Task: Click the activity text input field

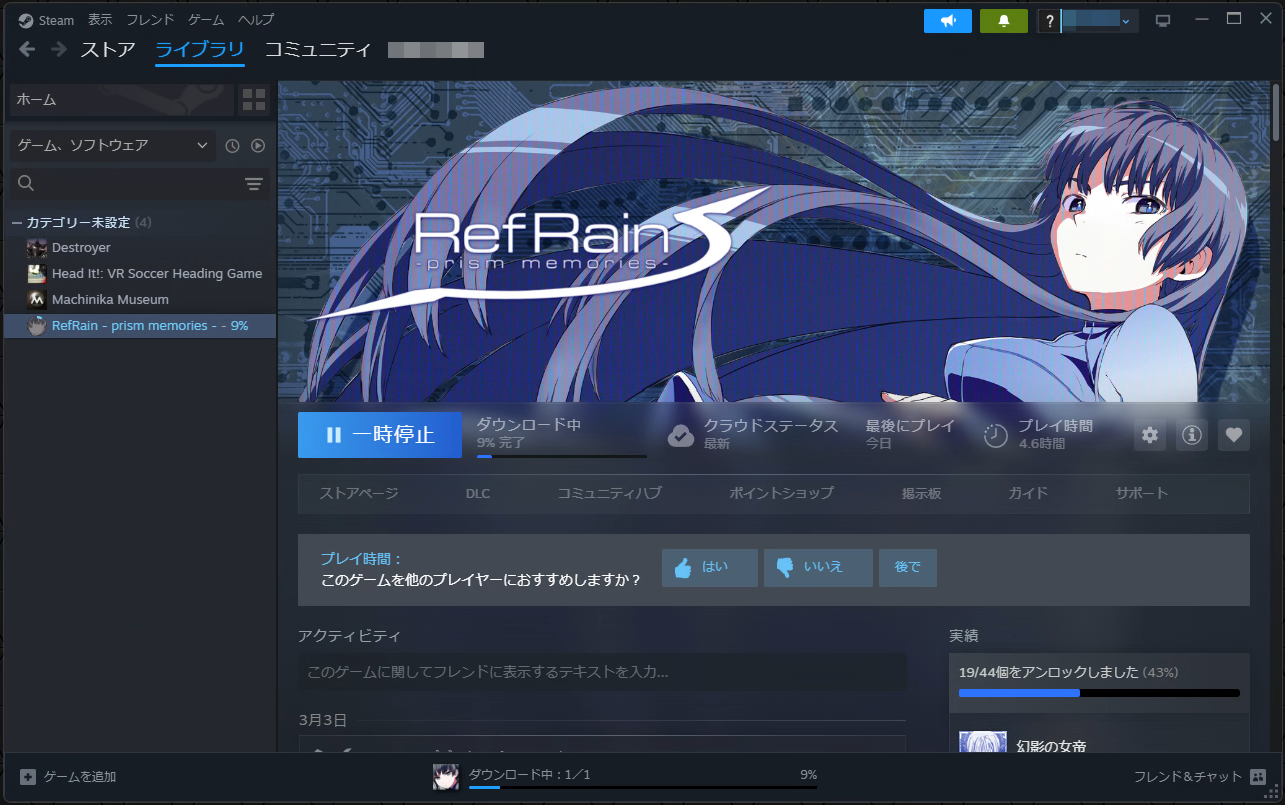Action: [x=602, y=672]
